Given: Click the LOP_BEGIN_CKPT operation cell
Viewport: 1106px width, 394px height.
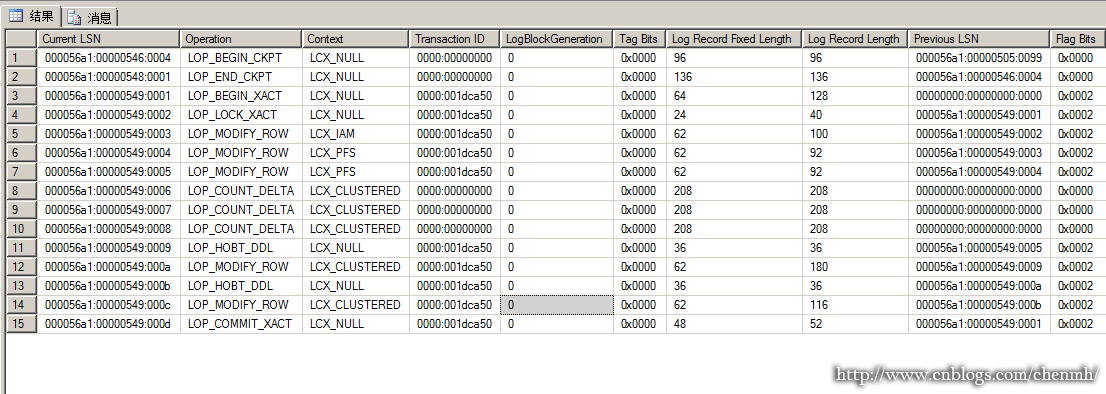Looking at the screenshot, I should [241, 58].
